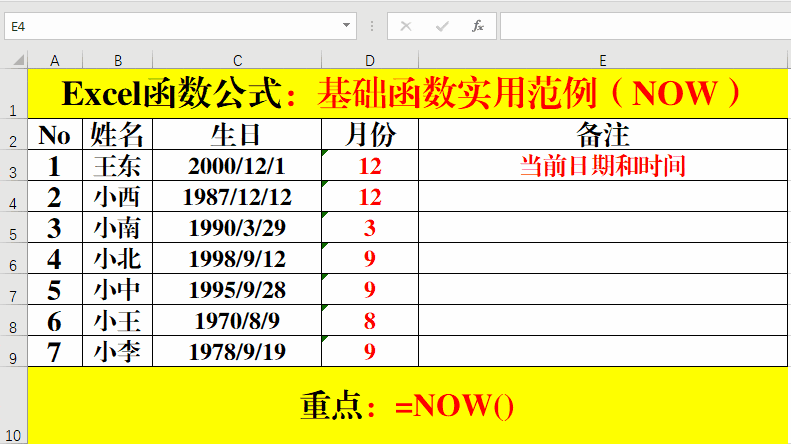Click the birthday cell '1978/9/19'
The image size is (791, 444).
click(x=237, y=351)
